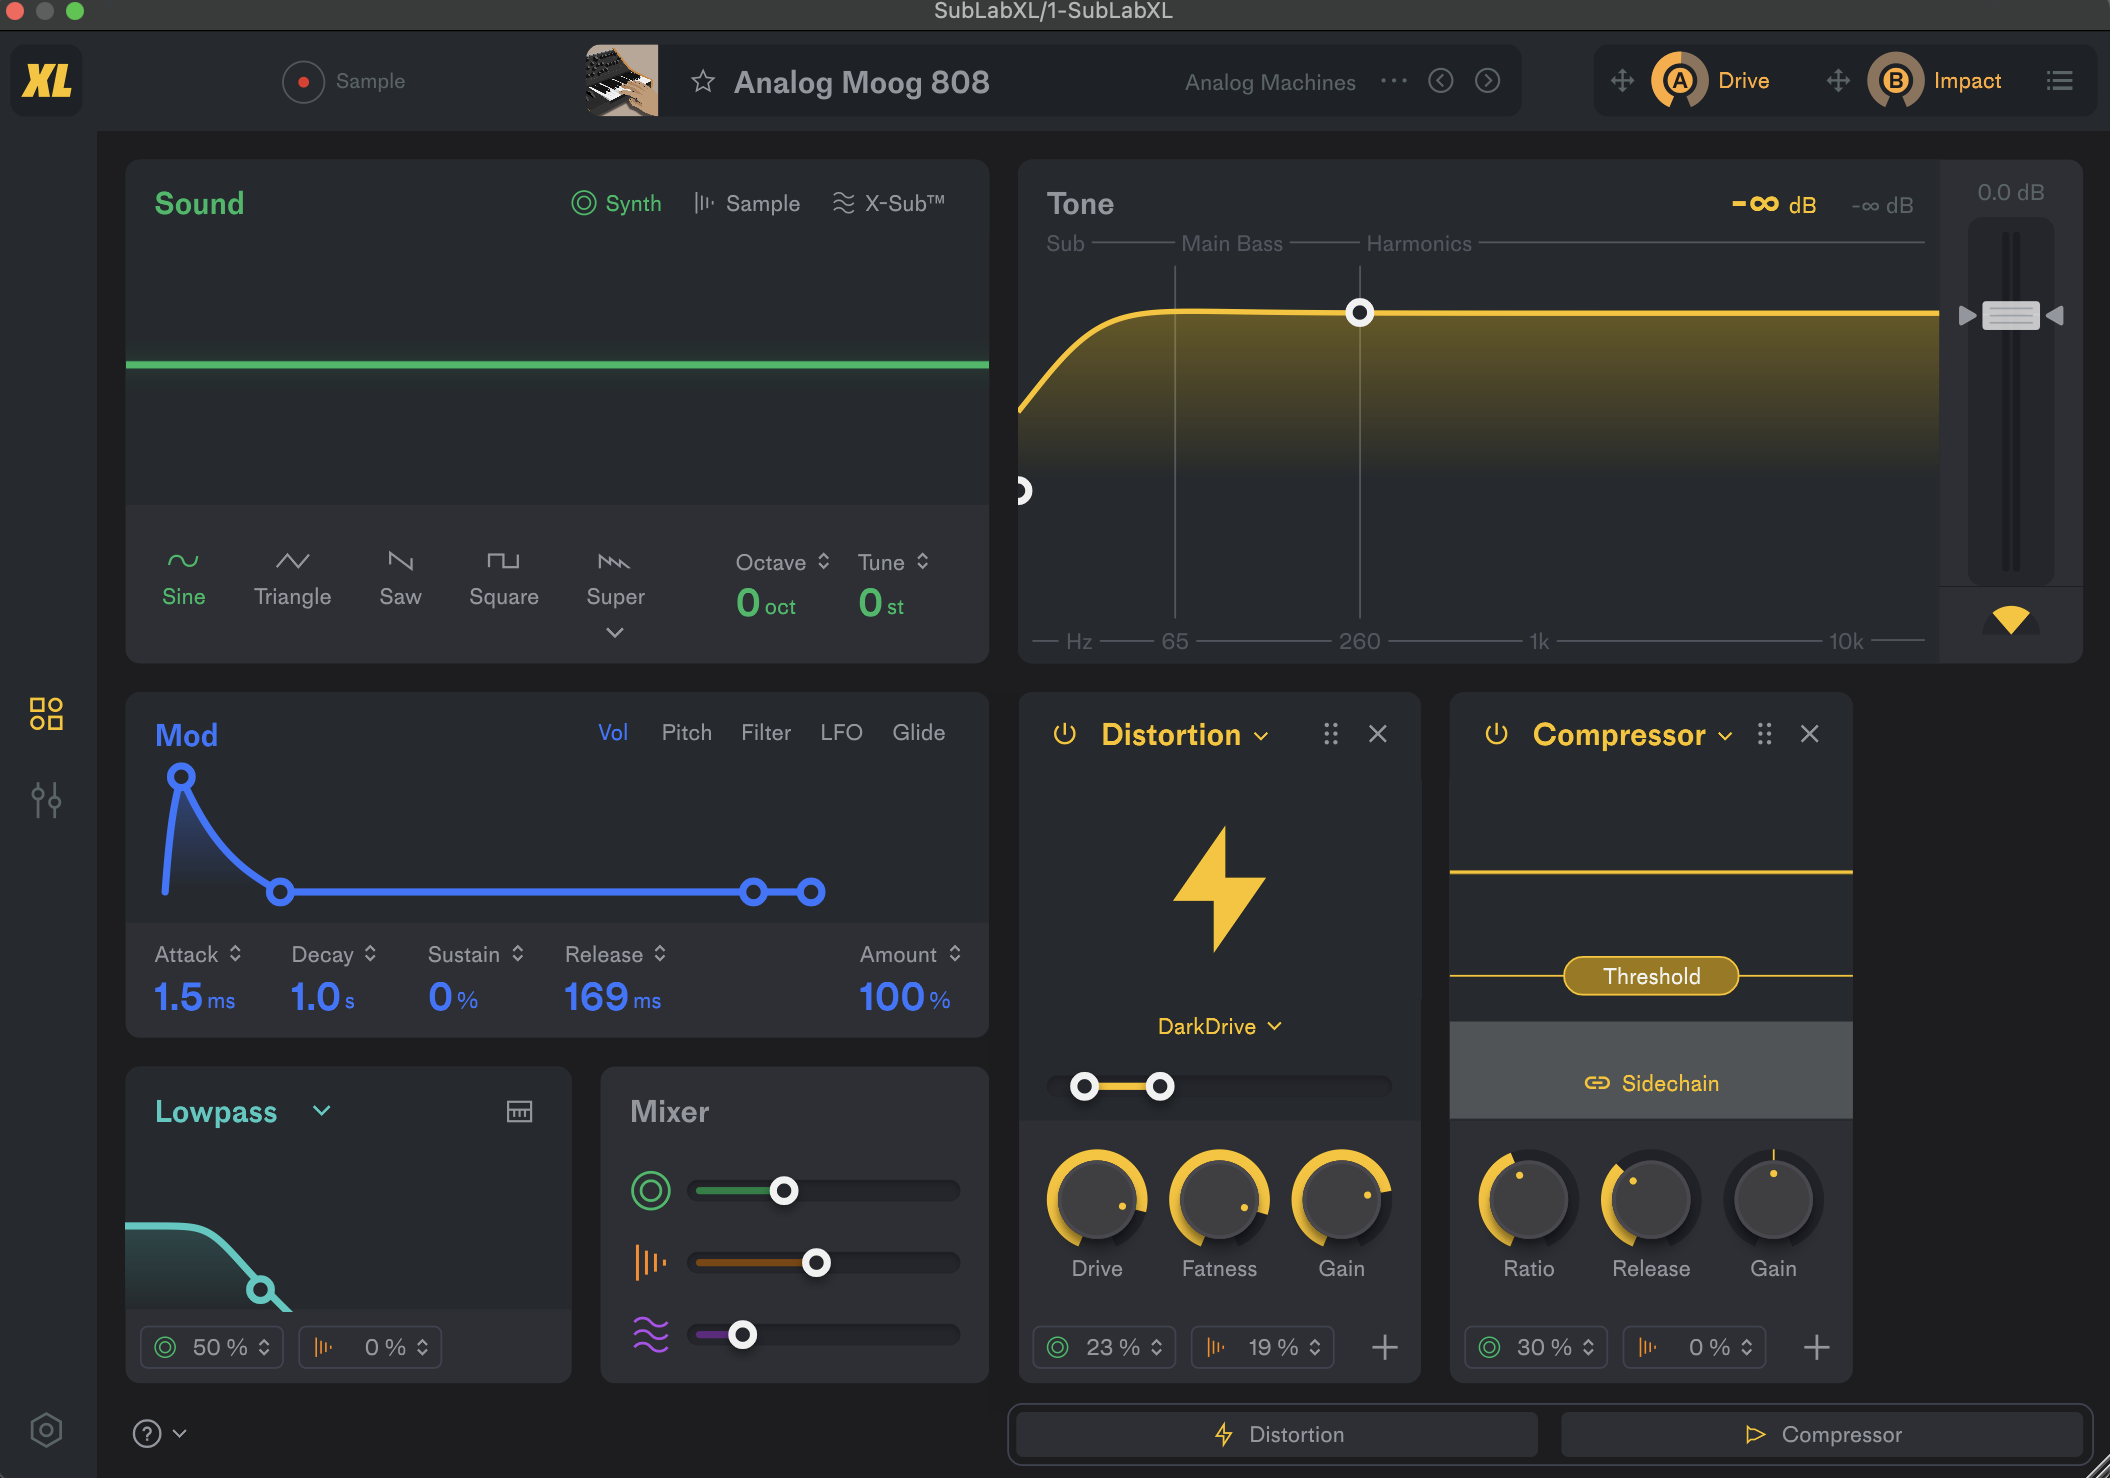The height and width of the screenshot is (1478, 2110).
Task: Click the sample mixer channel icon
Action: [651, 1263]
